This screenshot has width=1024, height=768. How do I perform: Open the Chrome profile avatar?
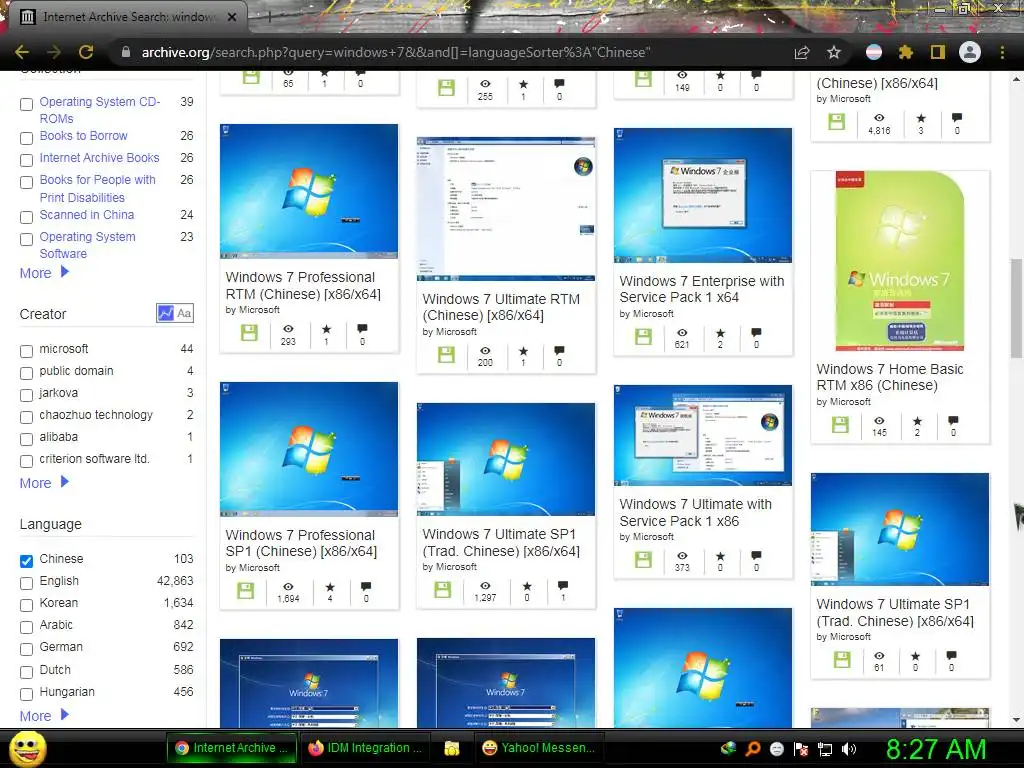pos(970,52)
